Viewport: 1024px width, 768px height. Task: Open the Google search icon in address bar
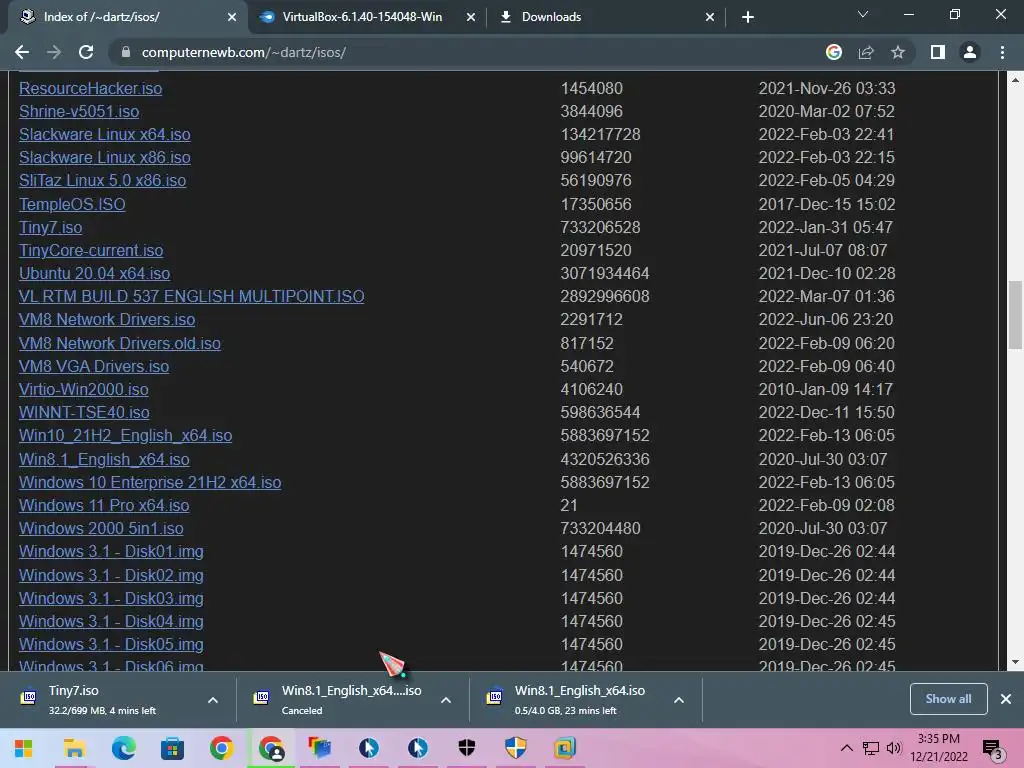(834, 52)
